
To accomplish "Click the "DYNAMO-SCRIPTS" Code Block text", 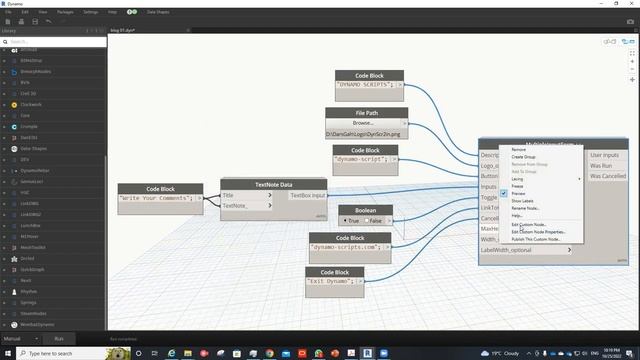I will pos(366,84).
